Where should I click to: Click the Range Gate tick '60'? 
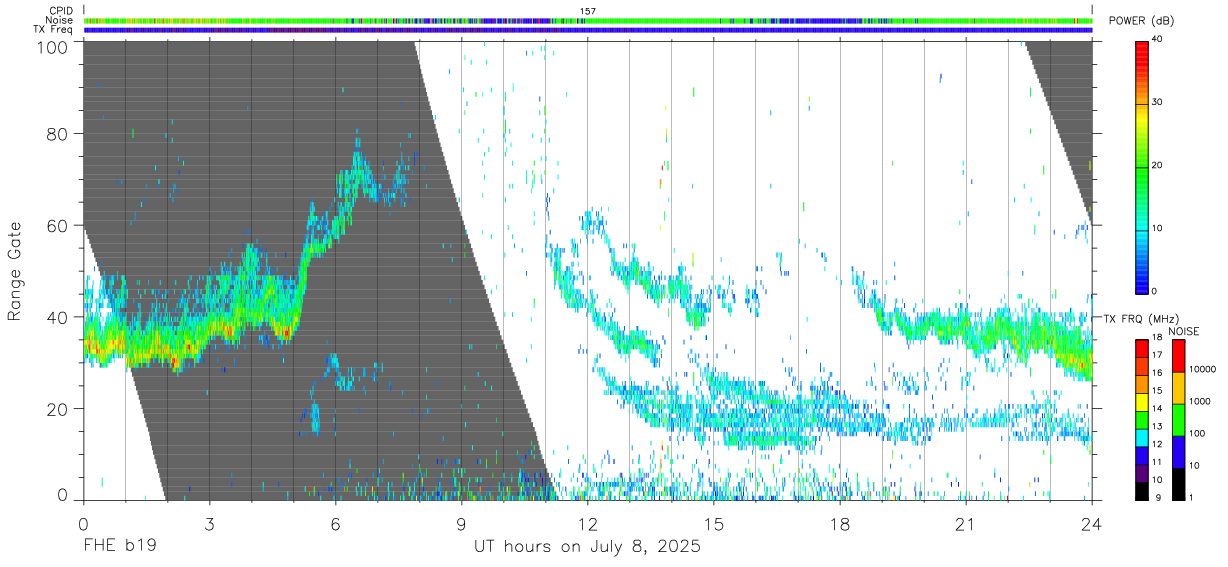point(59,225)
